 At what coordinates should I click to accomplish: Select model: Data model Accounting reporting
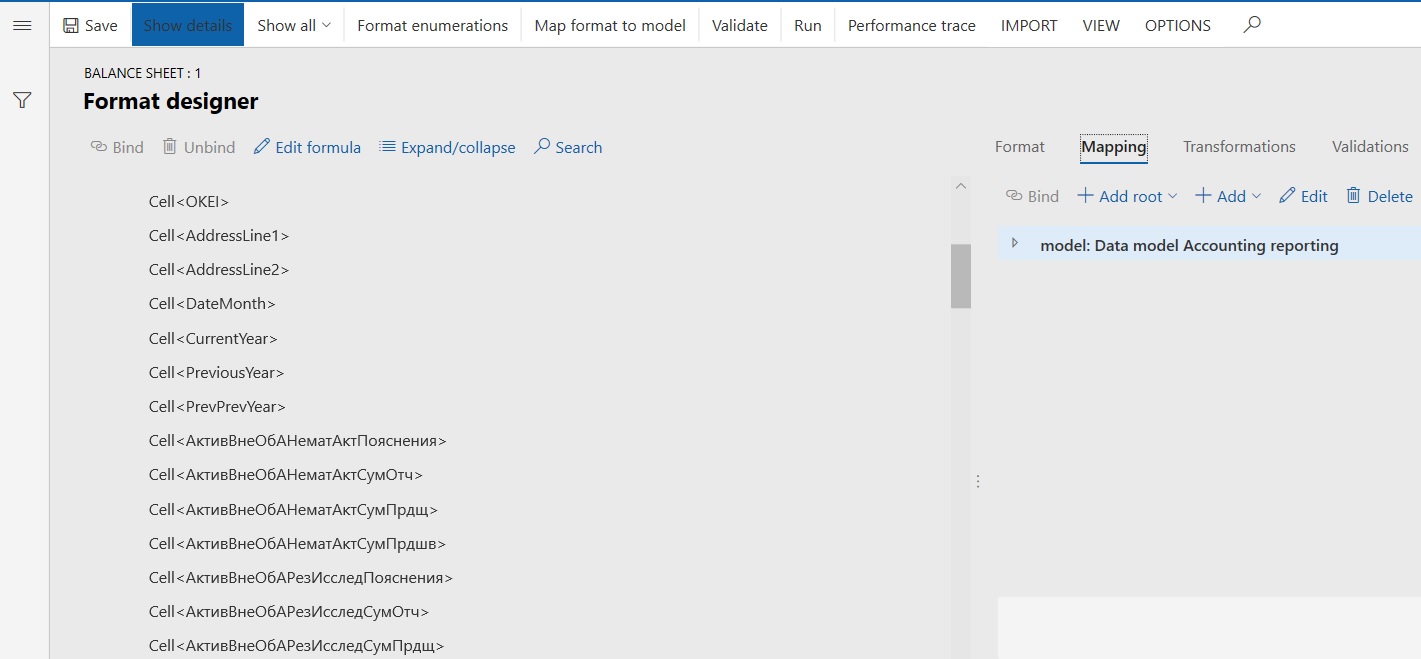[1189, 245]
